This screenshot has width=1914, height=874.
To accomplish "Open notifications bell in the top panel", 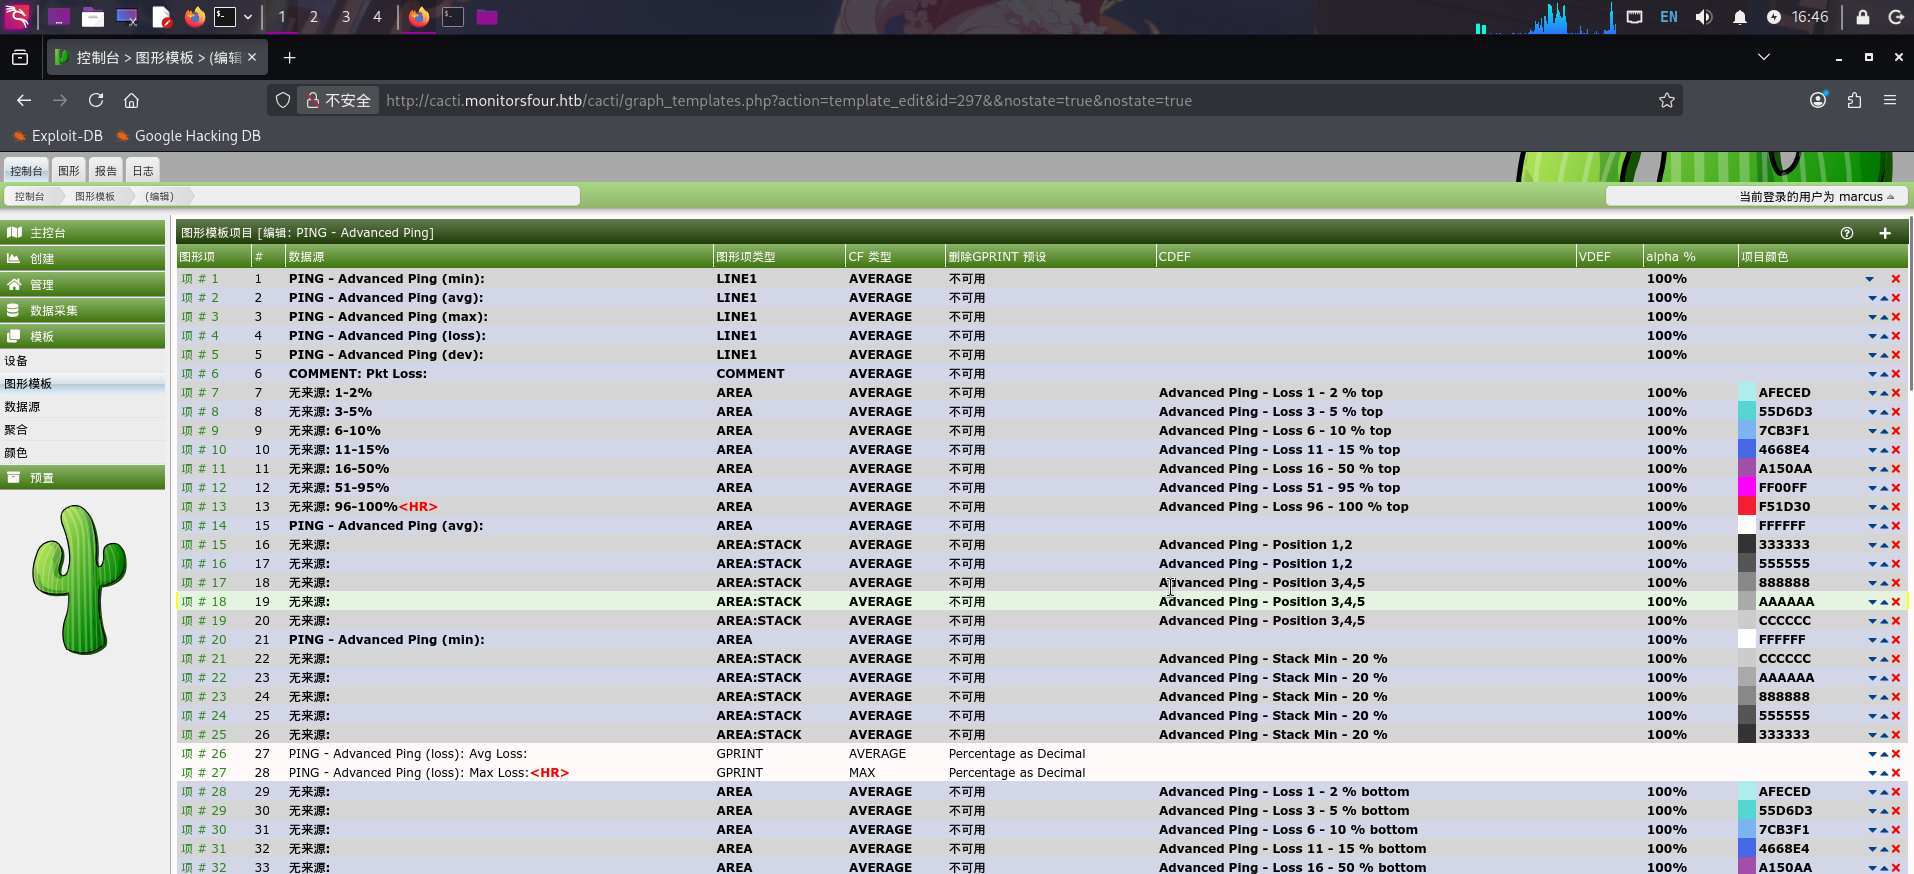I will (x=1740, y=17).
